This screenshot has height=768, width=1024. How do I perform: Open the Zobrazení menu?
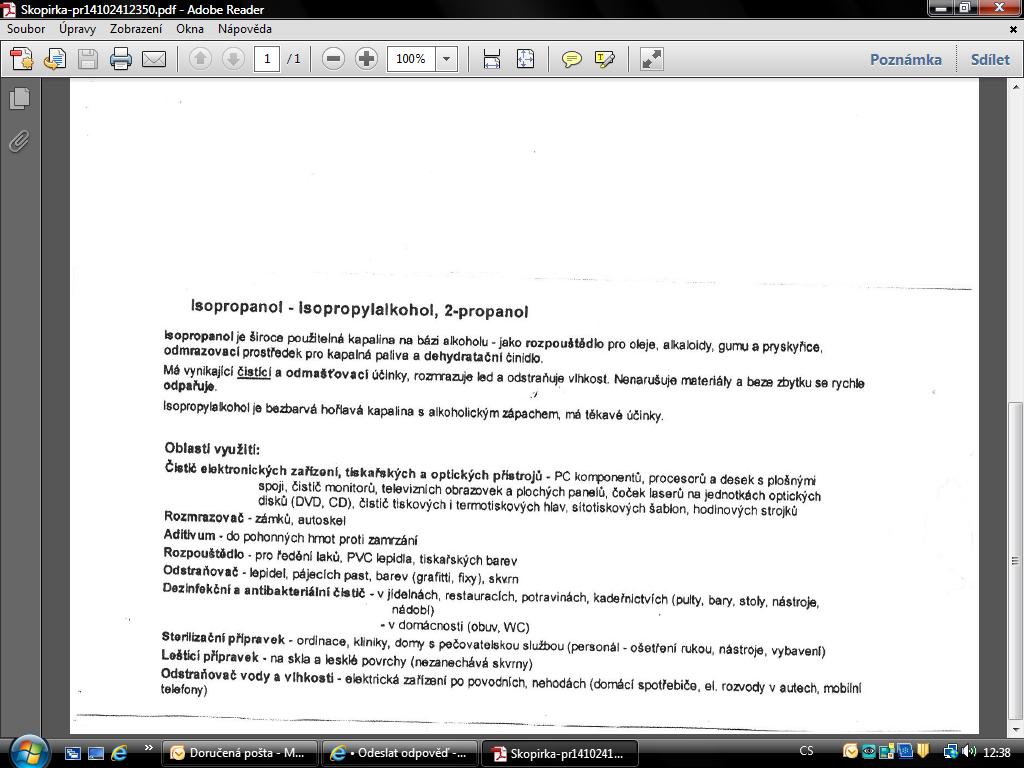[x=136, y=29]
